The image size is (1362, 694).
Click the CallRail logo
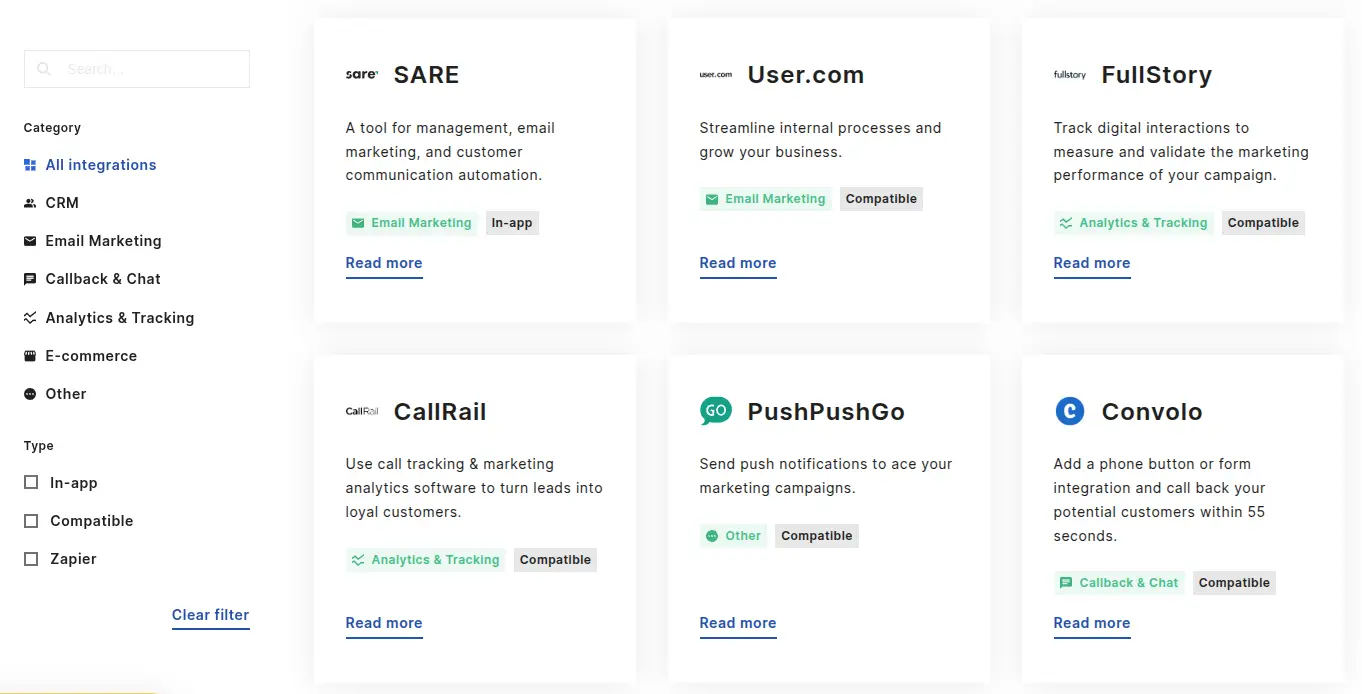361,410
